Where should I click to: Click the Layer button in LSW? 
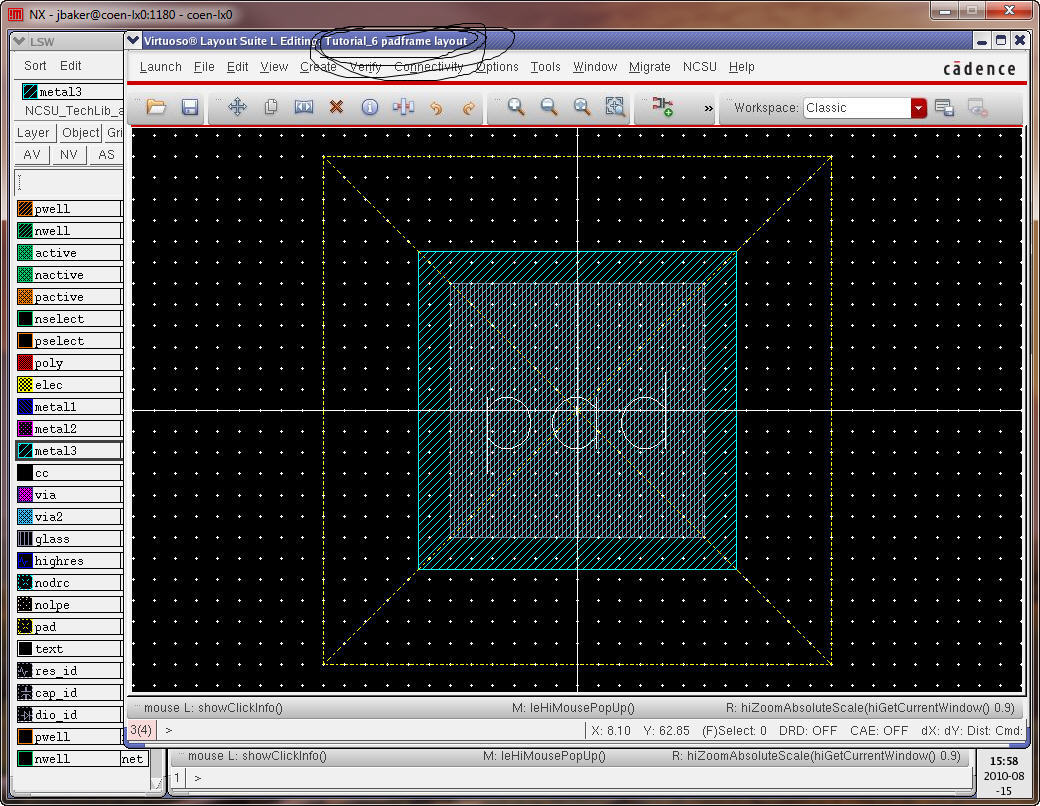(33, 133)
